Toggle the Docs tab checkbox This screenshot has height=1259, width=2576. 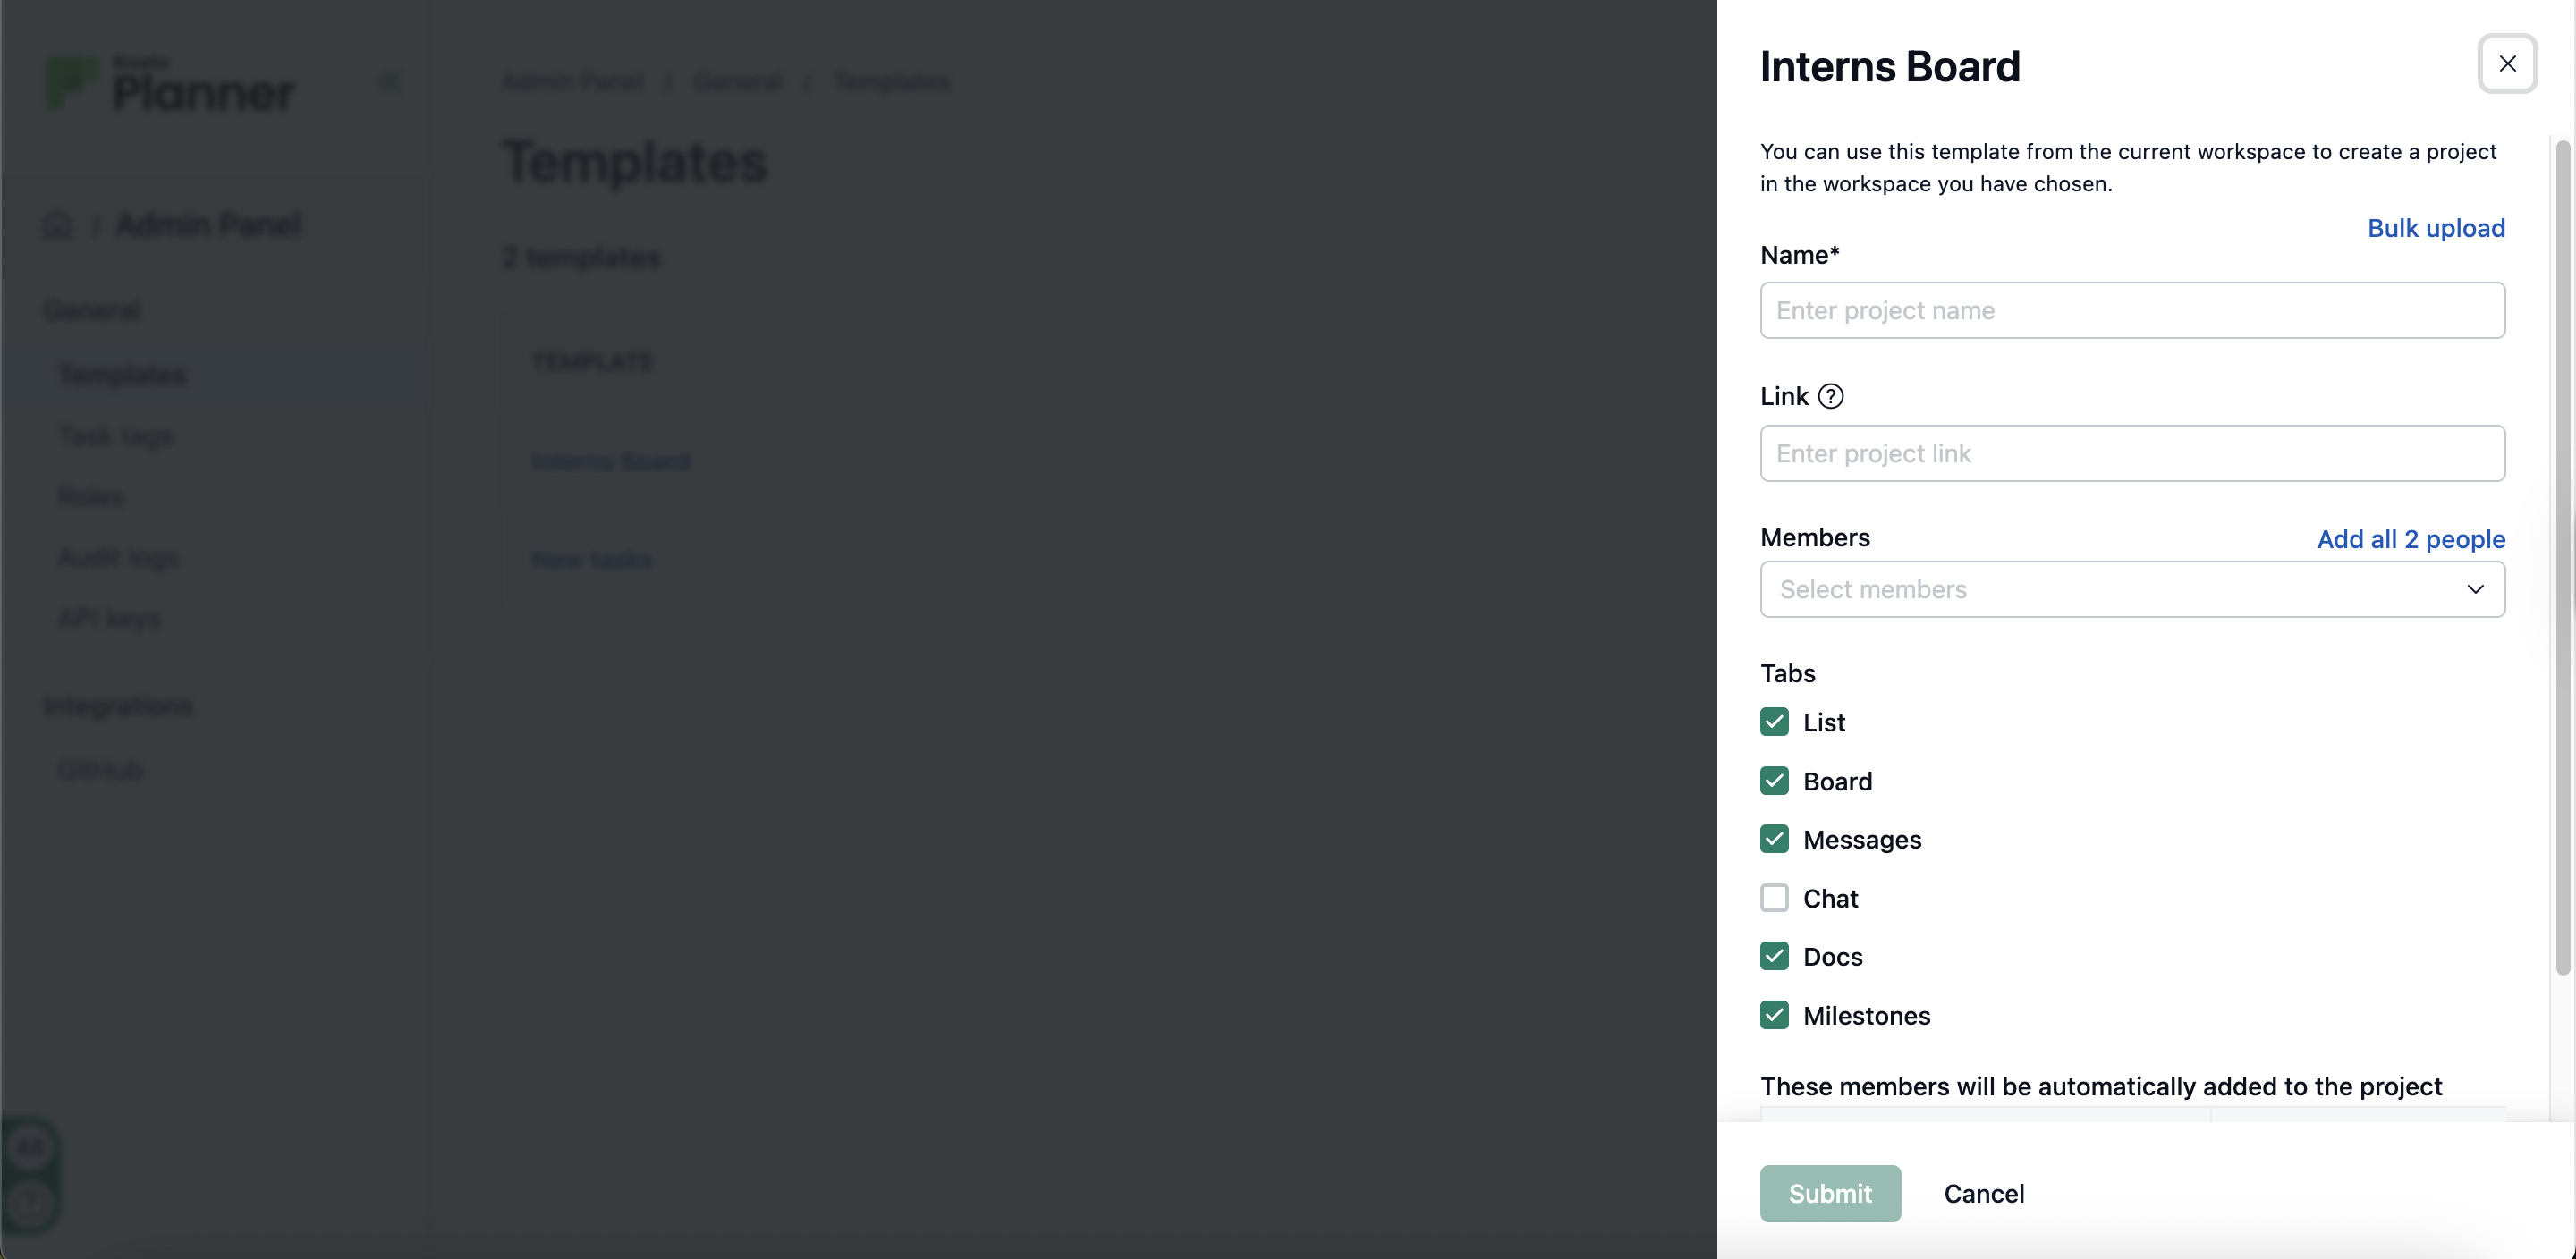pyautogui.click(x=1774, y=956)
